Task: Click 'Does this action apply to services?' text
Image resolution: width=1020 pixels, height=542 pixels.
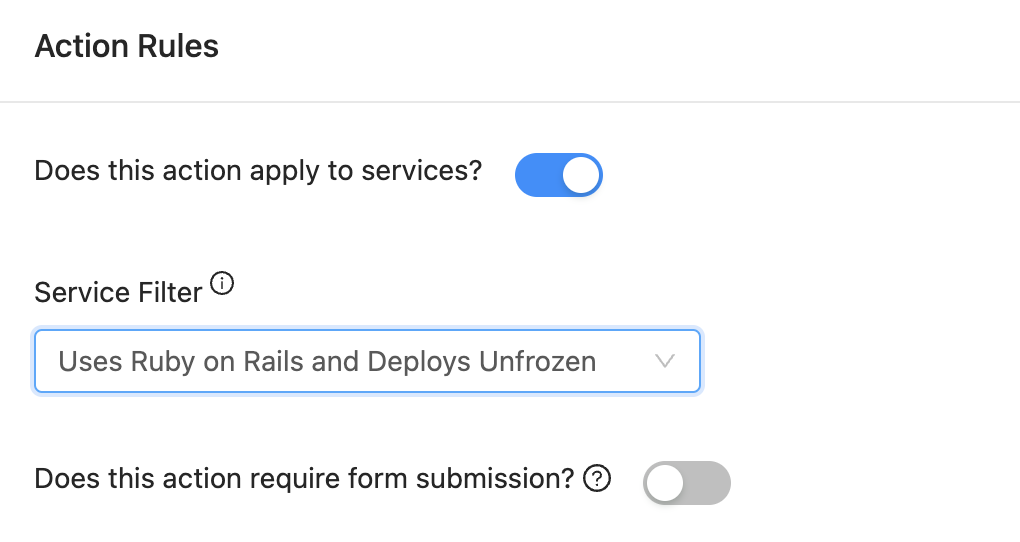Action: [x=258, y=171]
